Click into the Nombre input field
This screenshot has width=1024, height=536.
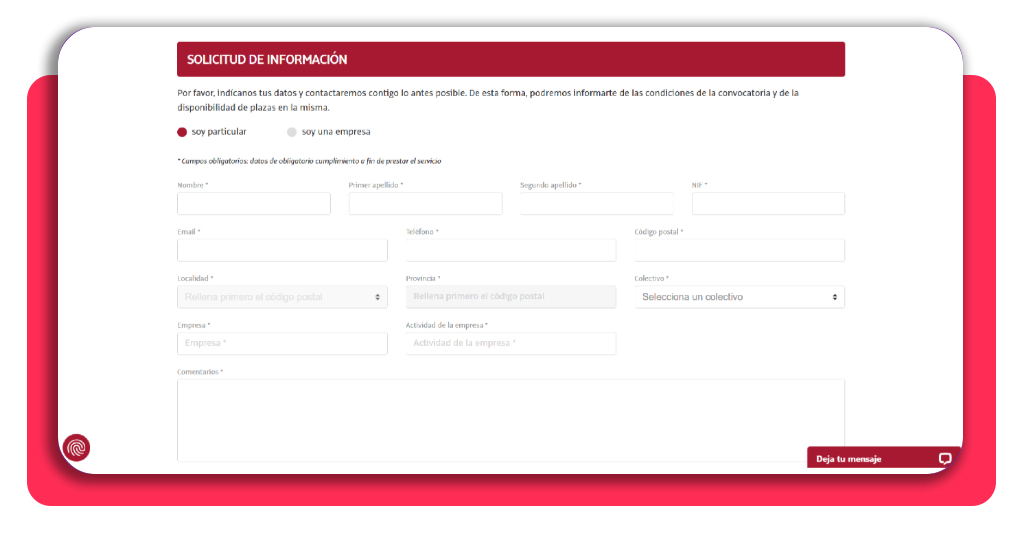(x=253, y=204)
